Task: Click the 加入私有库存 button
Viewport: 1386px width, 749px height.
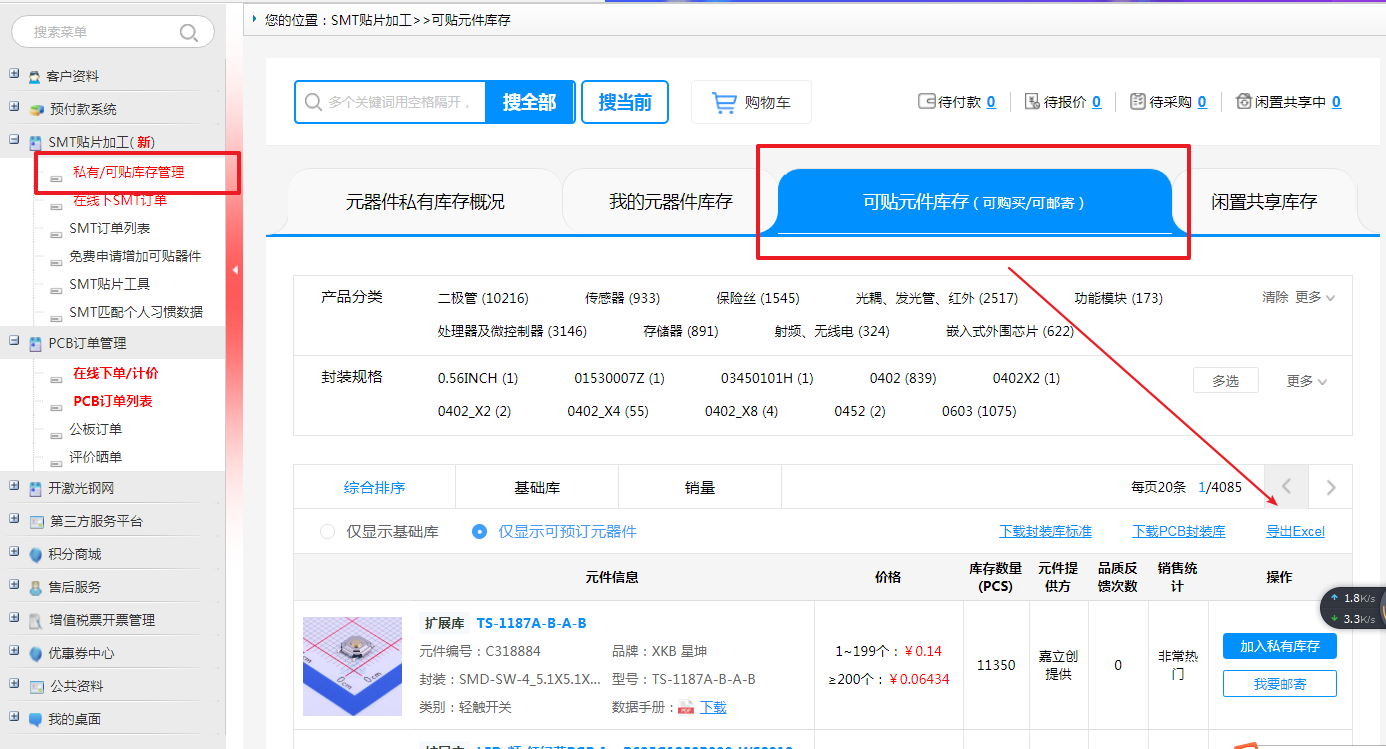Action: pyautogui.click(x=1279, y=647)
